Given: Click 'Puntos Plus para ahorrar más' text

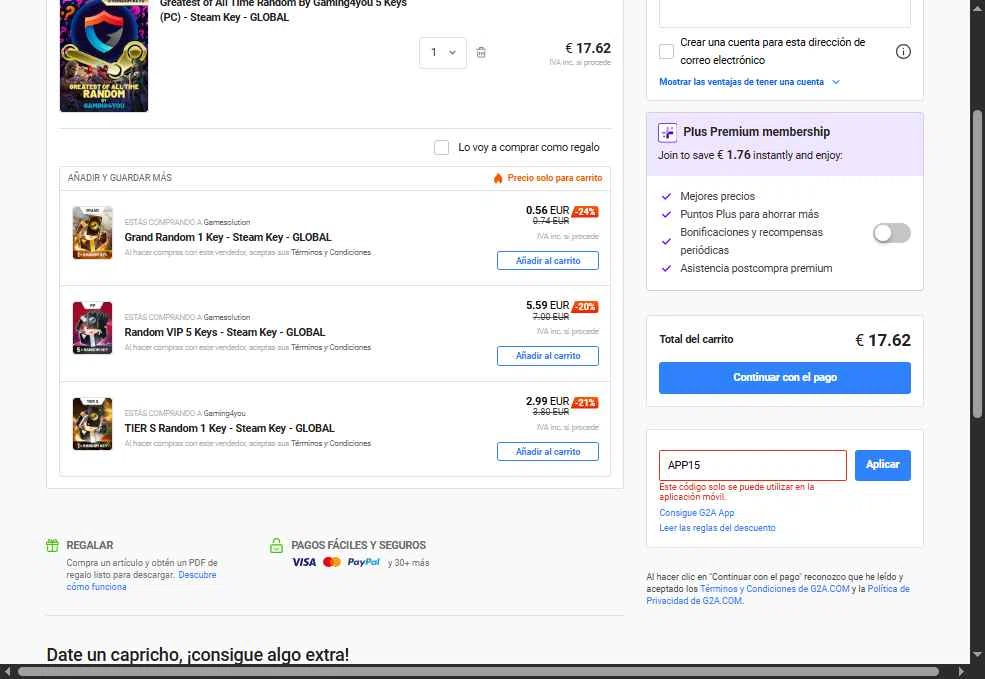Looking at the screenshot, I should pyautogui.click(x=749, y=214).
